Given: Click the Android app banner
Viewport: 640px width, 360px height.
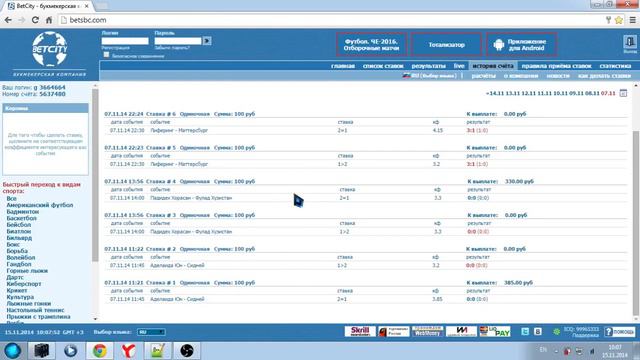Looking at the screenshot, I should [522, 44].
